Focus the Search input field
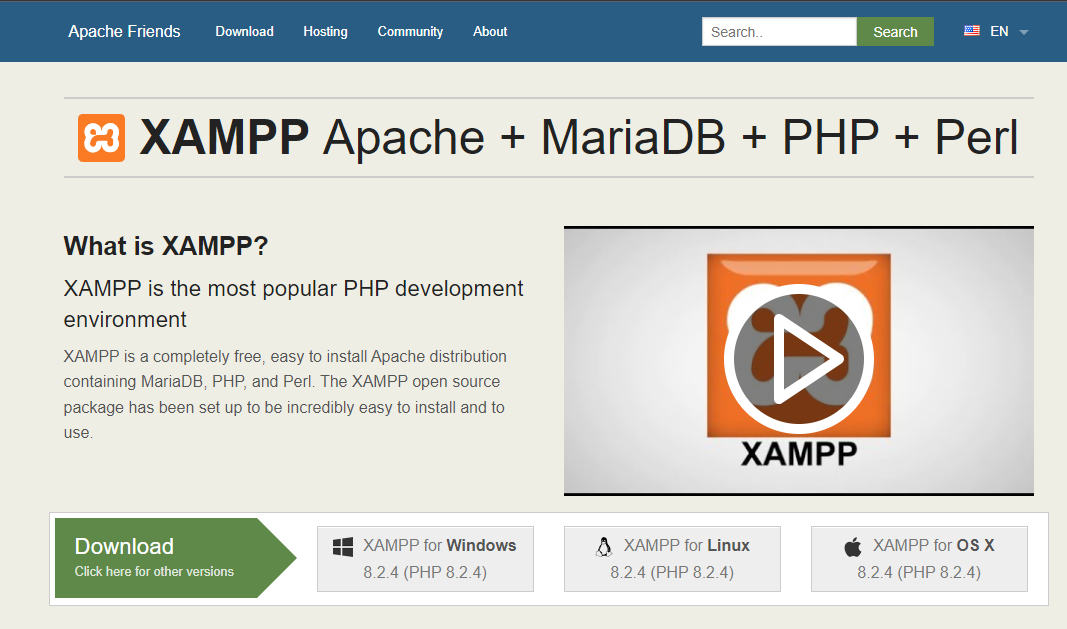The height and width of the screenshot is (629, 1067). point(779,31)
